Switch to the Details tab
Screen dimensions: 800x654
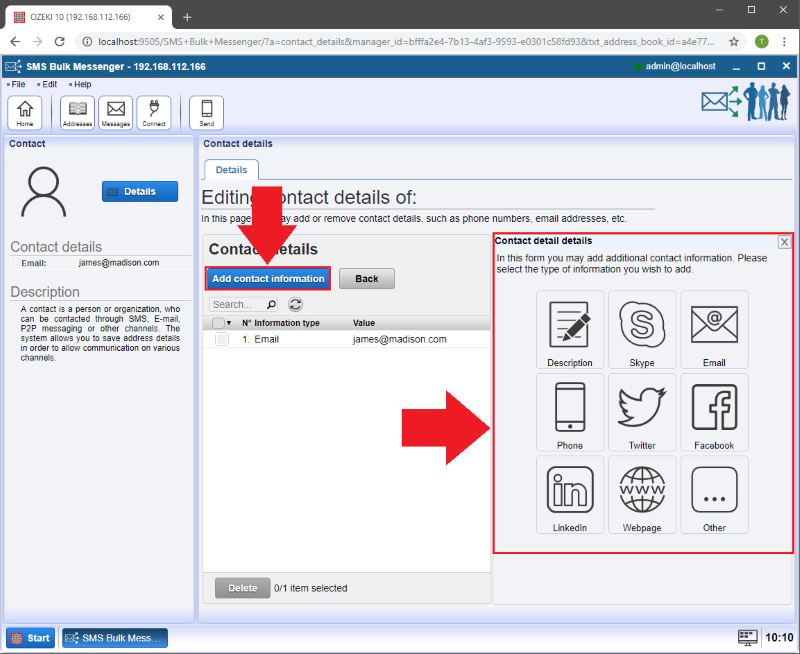pyautogui.click(x=231, y=170)
